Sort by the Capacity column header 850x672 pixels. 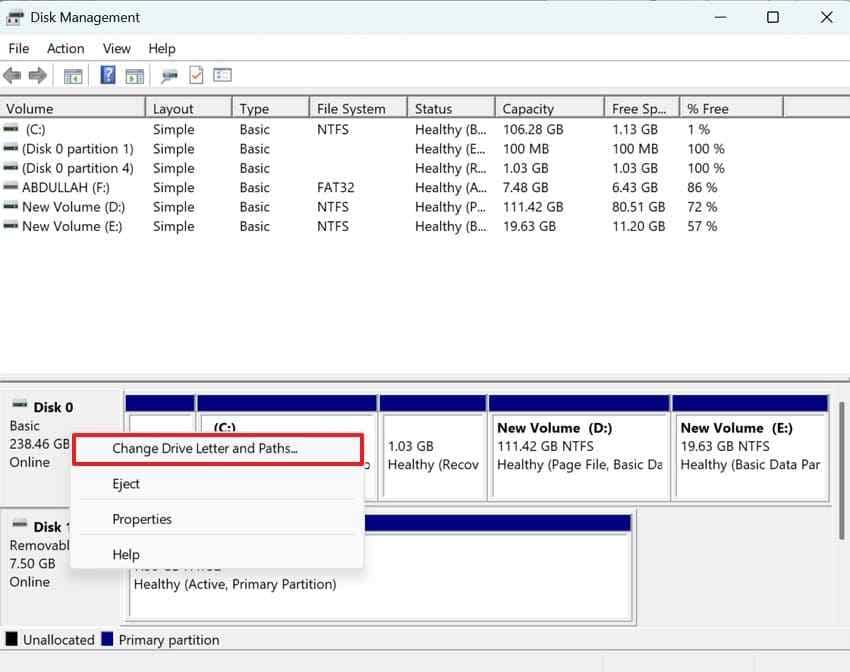coord(550,108)
